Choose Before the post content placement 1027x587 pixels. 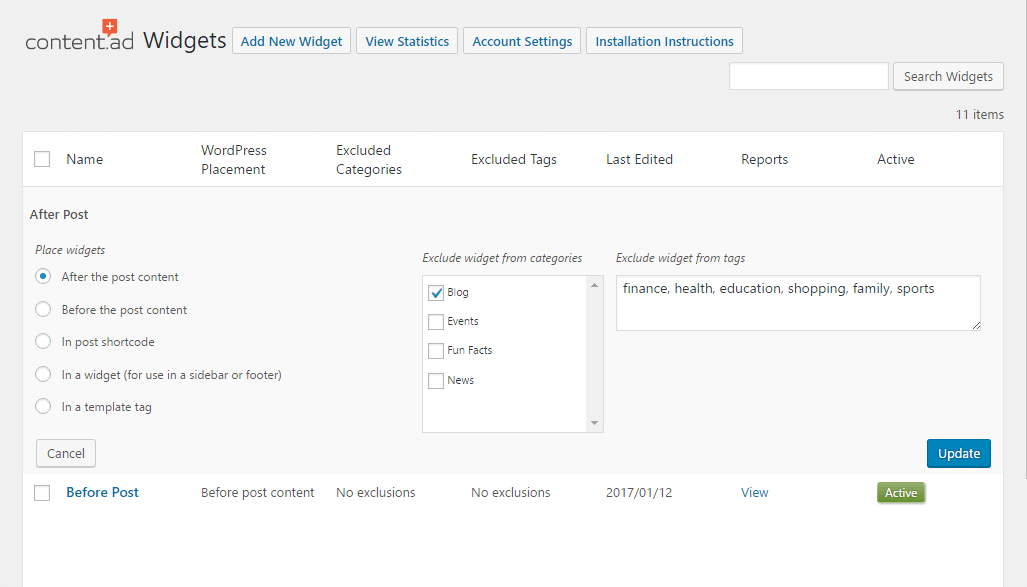coord(43,309)
